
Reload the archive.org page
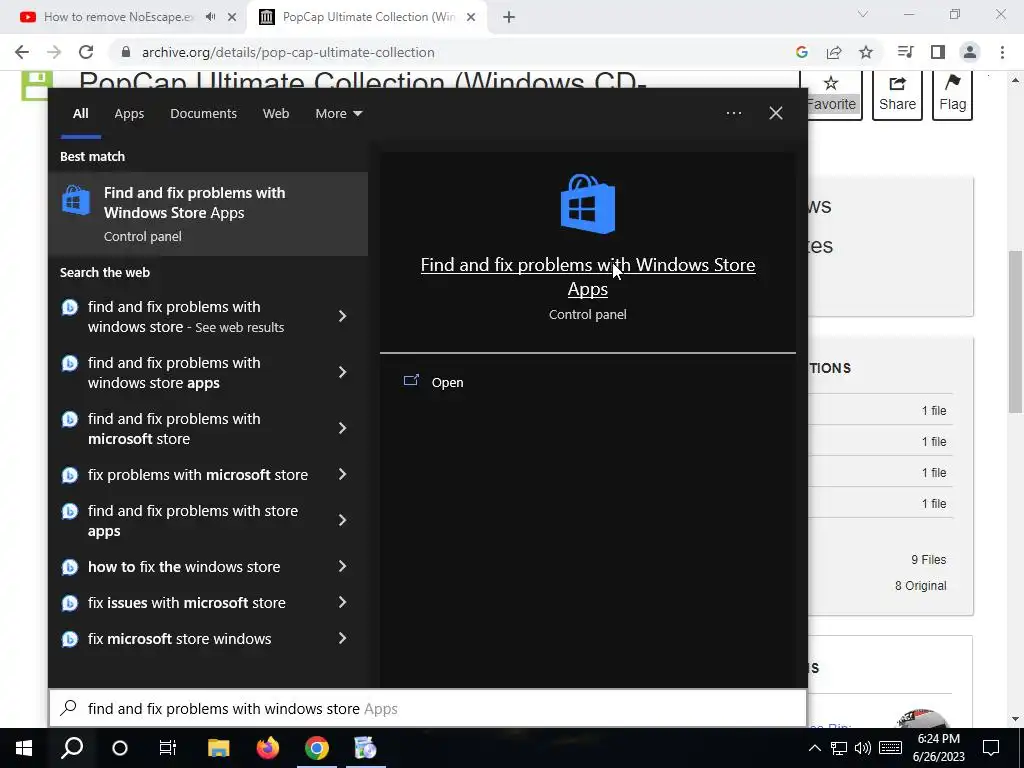(x=86, y=52)
